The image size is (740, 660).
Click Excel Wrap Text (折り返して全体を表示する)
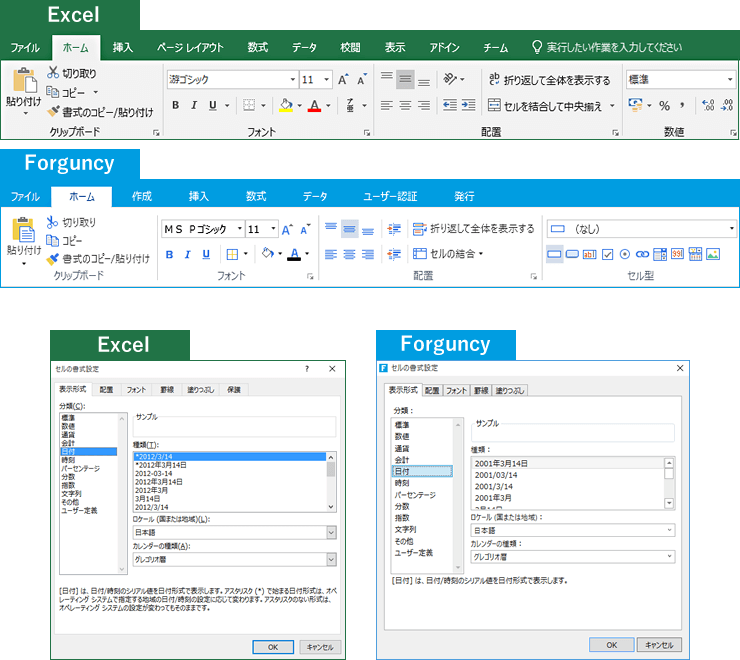pyautogui.click(x=549, y=80)
